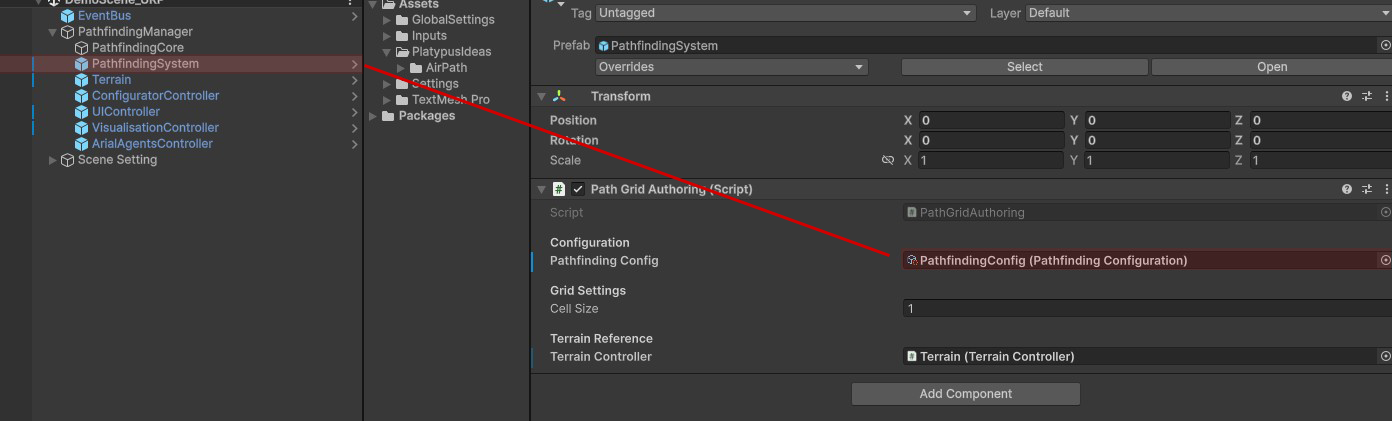This screenshot has width=1392, height=421.
Task: Open Transform component presets icon
Action: 1367,97
